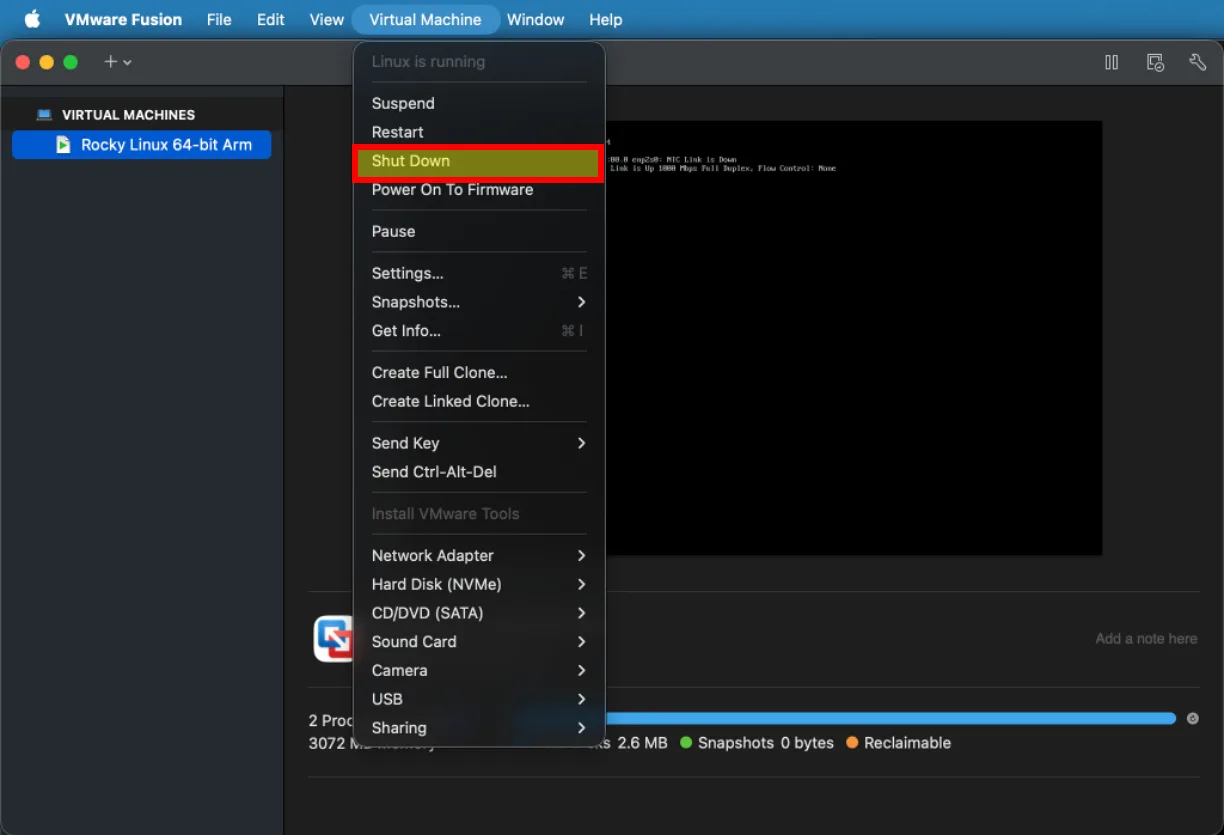Open the Apple menu
This screenshot has height=836, width=1224.
(32, 19)
